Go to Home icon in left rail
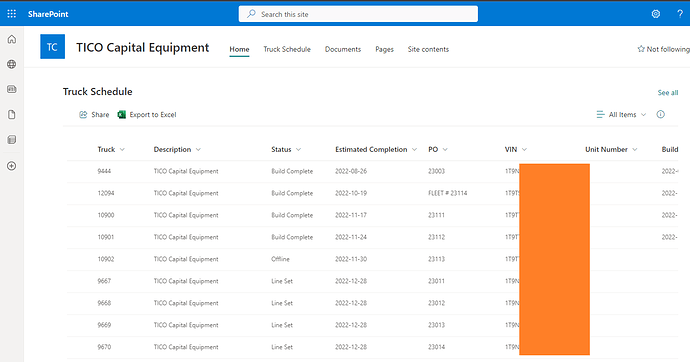The height and width of the screenshot is (362, 690). (12, 39)
